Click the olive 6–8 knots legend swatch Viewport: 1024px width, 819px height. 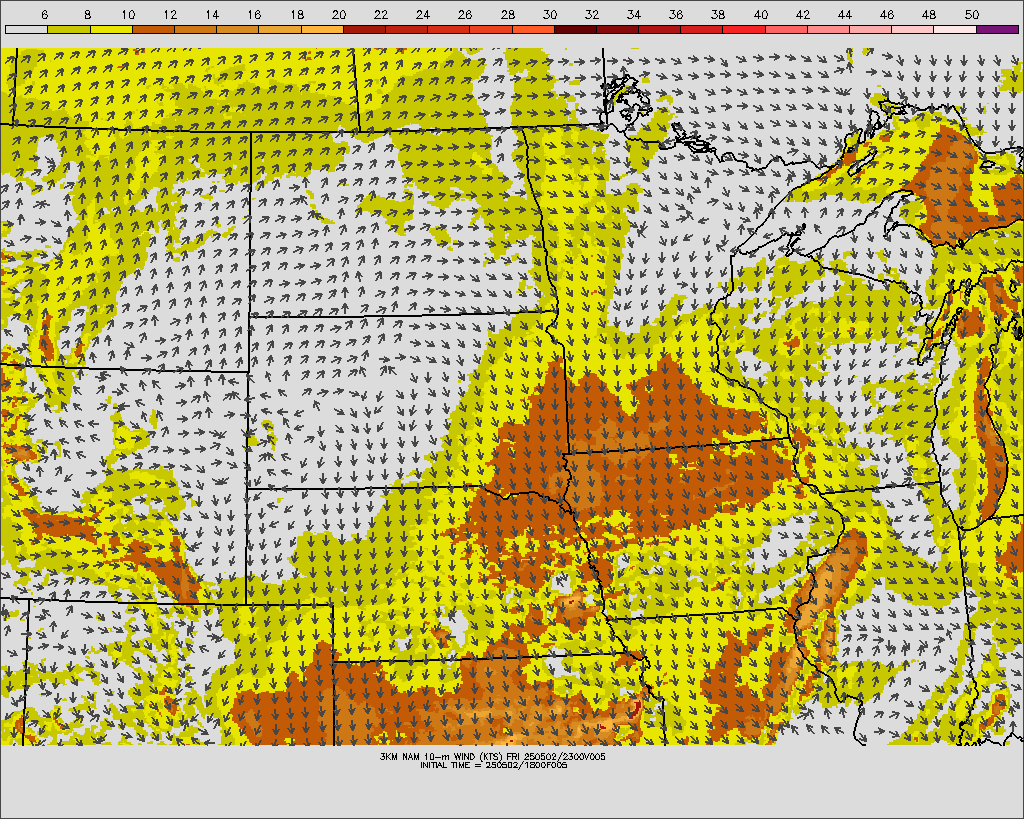click(x=69, y=29)
